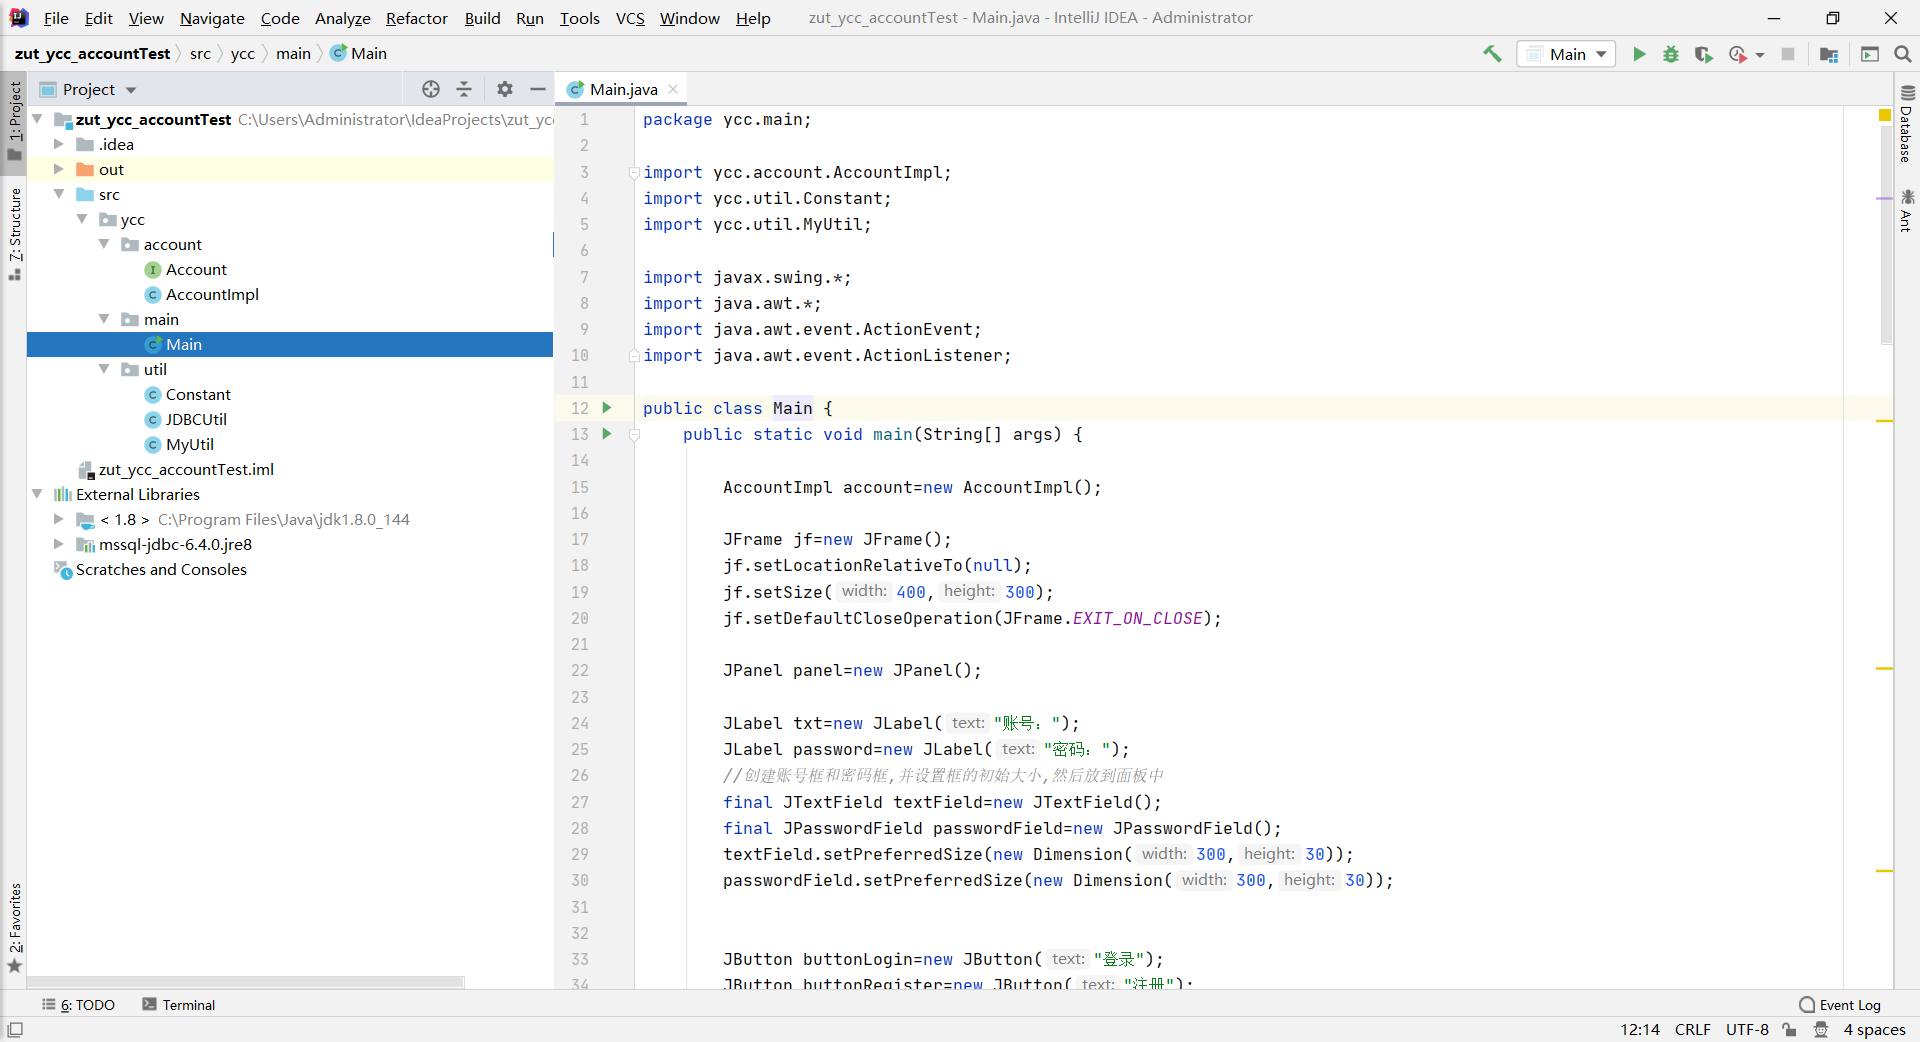
Task: Collapse all nodes in the Project panel
Action: [x=464, y=89]
